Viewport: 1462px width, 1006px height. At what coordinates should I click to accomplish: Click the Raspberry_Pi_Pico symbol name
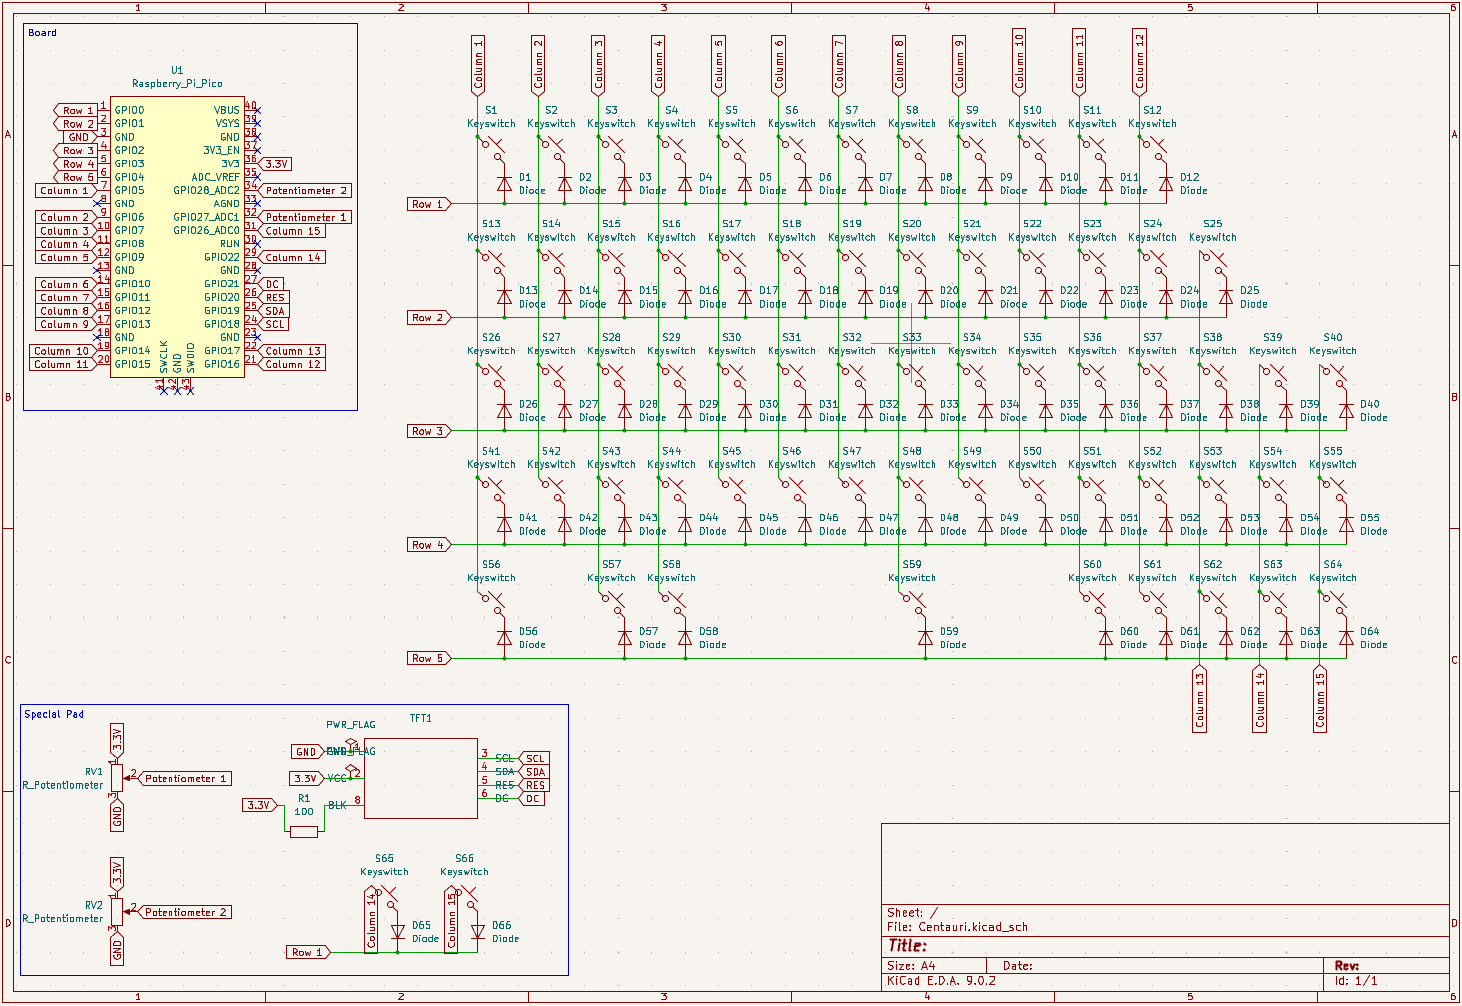(x=177, y=84)
